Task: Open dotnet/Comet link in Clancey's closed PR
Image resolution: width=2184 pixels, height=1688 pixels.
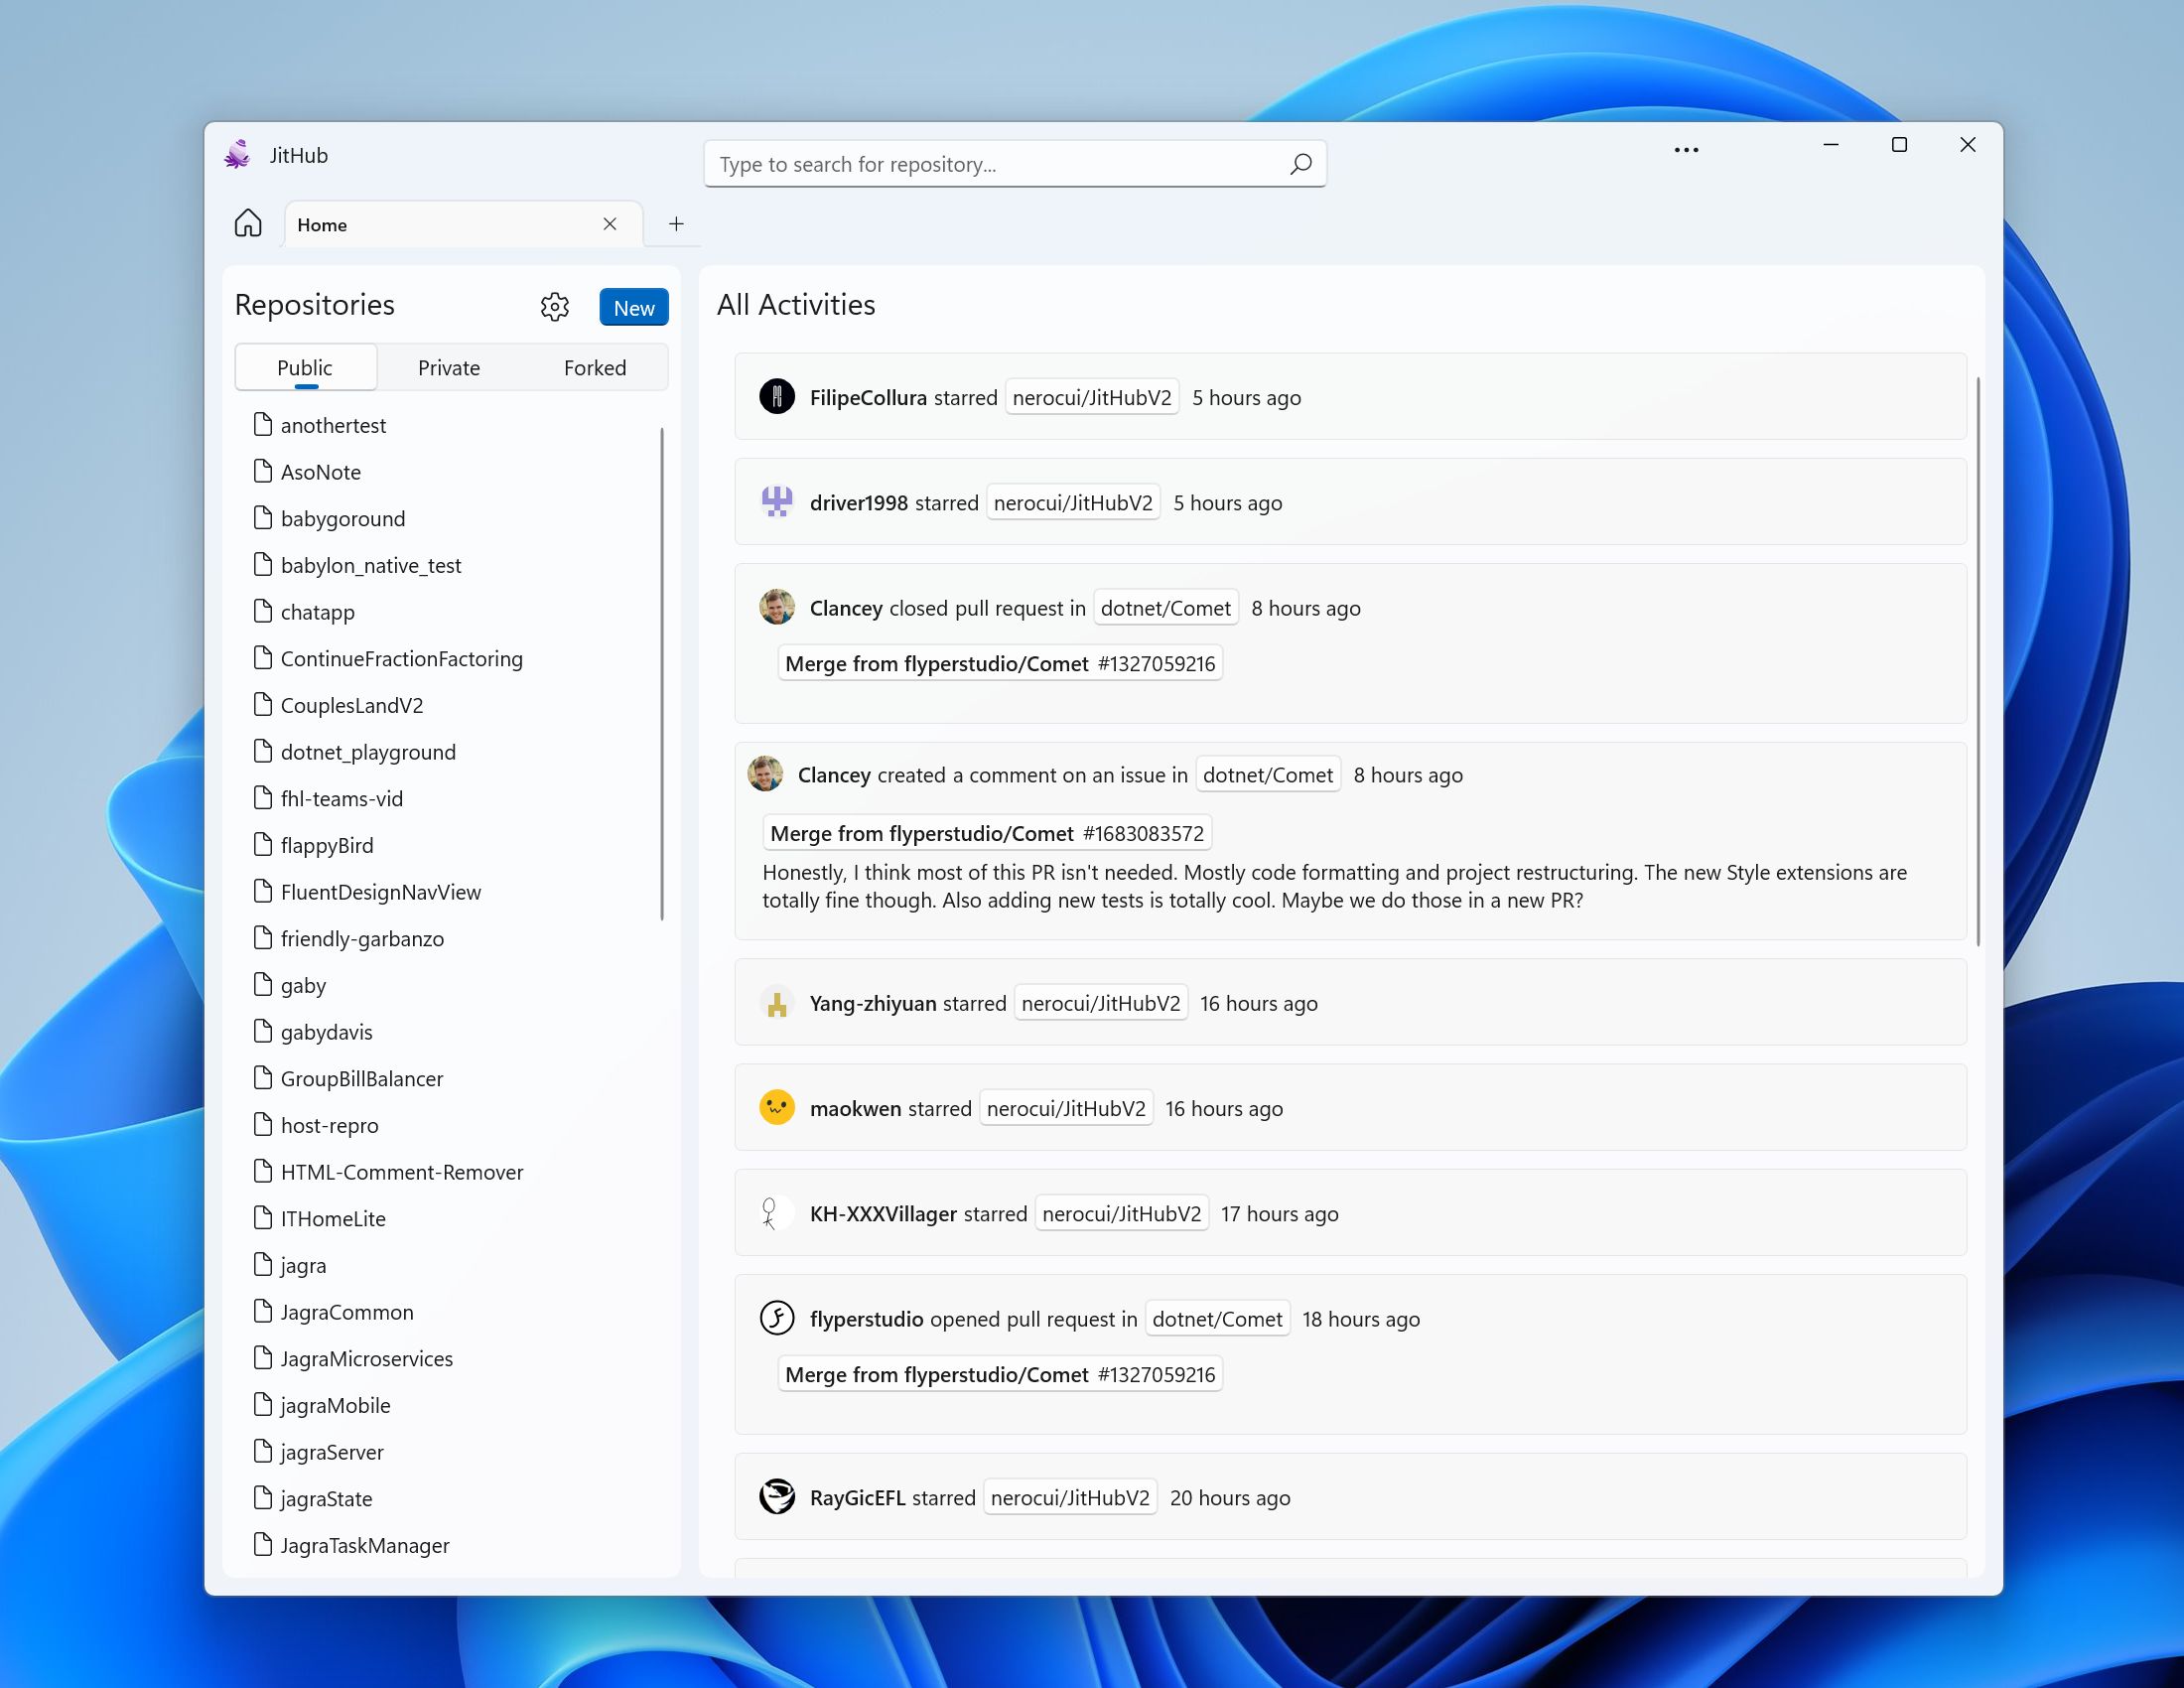Action: (1165, 608)
